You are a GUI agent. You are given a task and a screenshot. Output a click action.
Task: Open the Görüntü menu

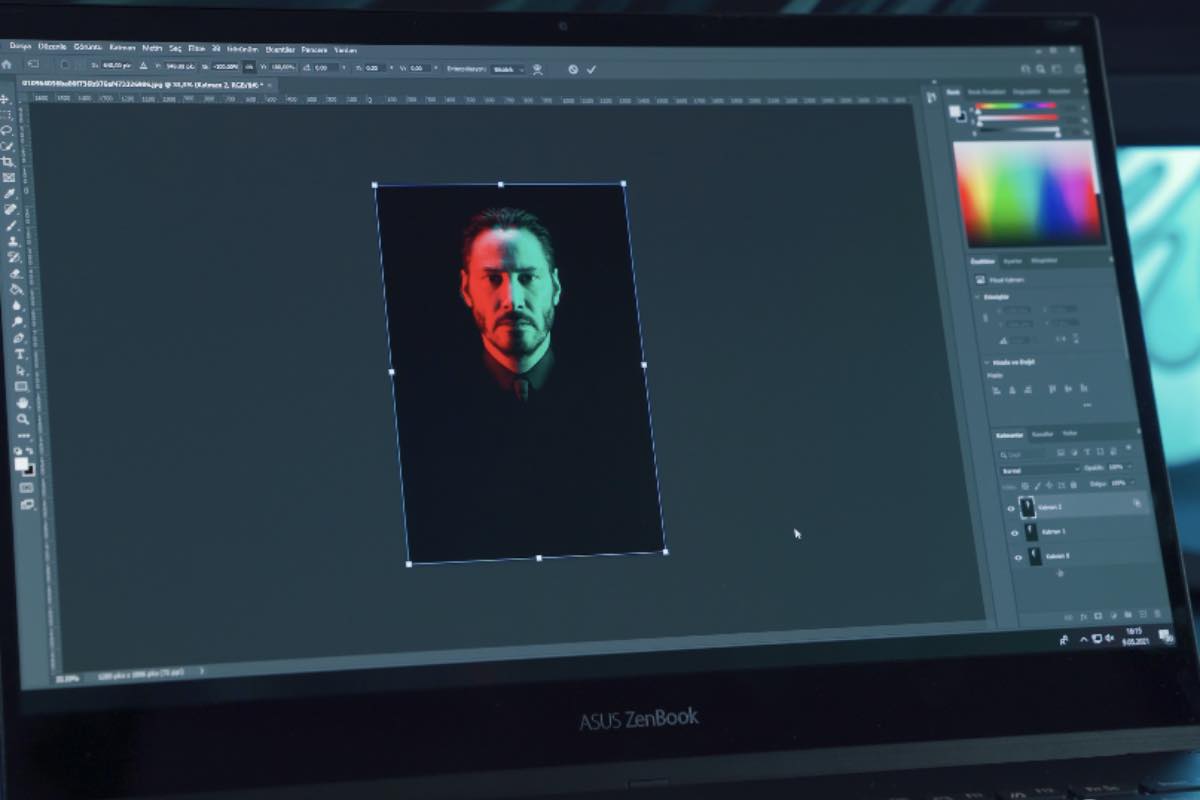[88, 46]
